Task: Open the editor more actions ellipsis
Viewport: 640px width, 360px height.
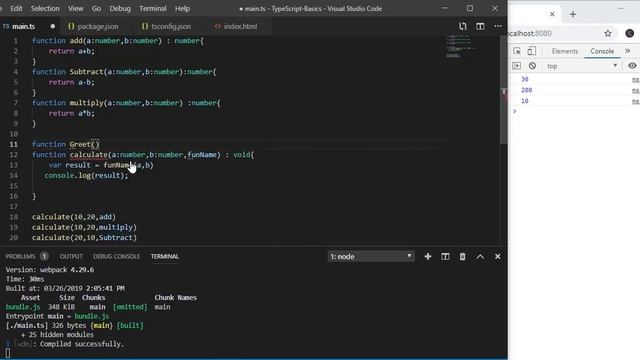Action: [498, 26]
